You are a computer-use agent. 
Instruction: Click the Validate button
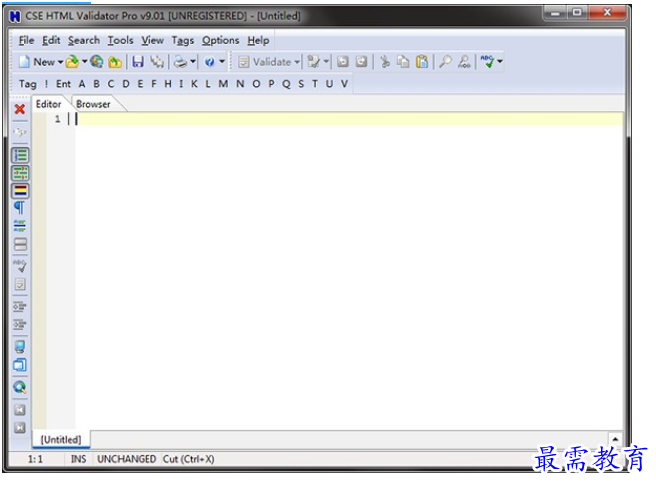point(264,62)
